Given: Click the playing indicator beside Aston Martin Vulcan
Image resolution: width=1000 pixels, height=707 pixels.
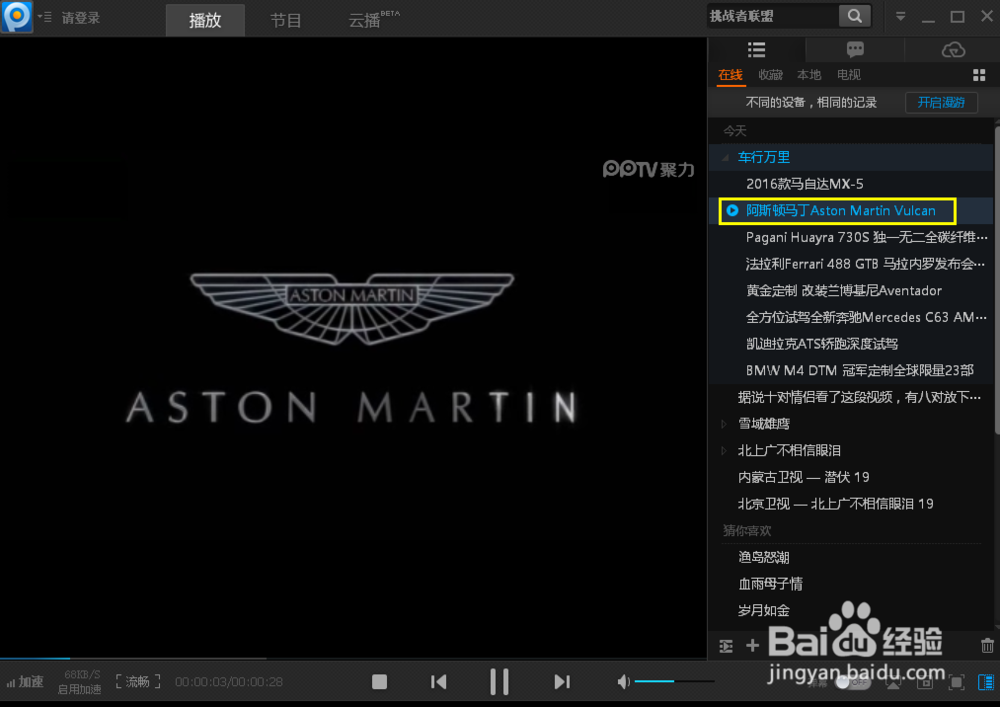Looking at the screenshot, I should click(x=732, y=210).
